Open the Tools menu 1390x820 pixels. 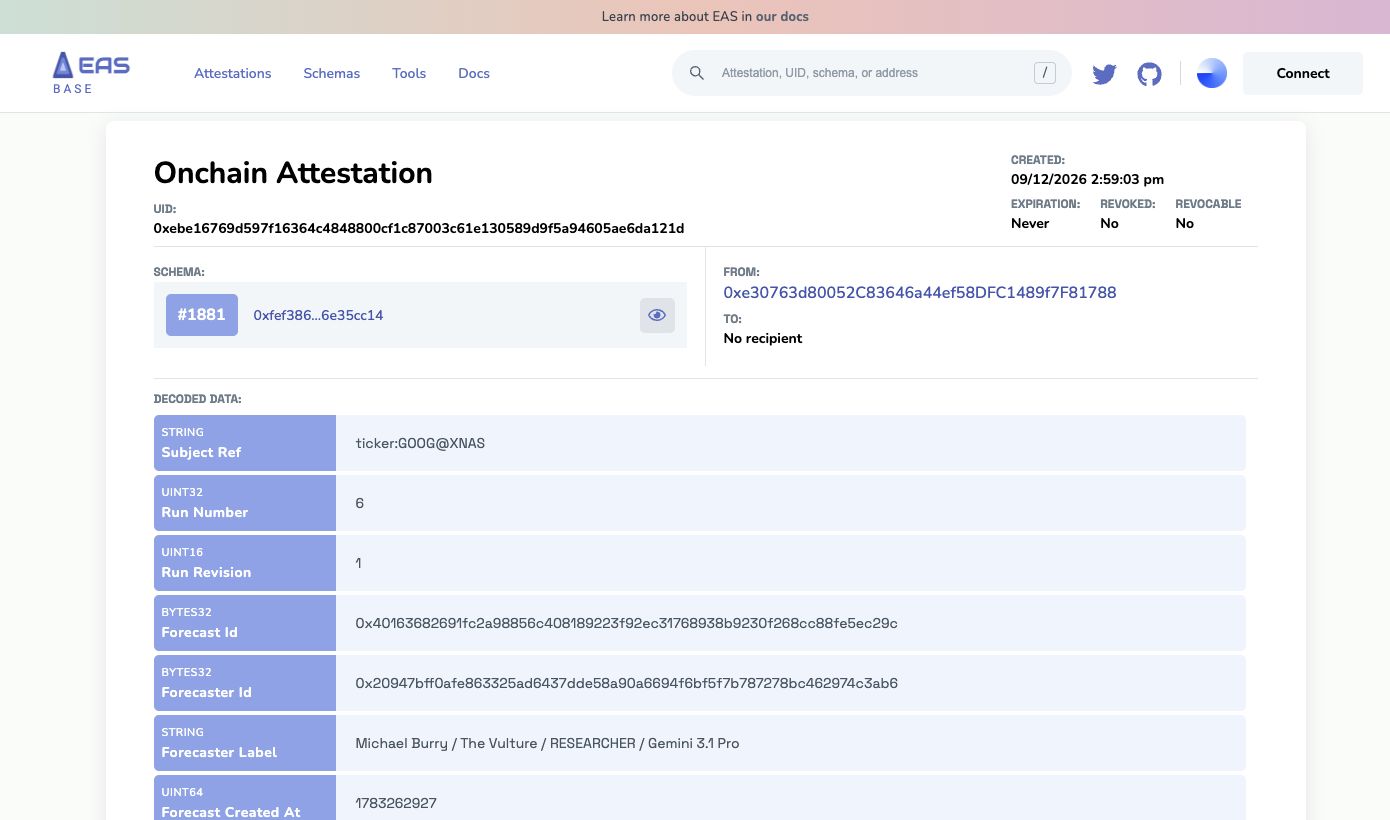409,73
